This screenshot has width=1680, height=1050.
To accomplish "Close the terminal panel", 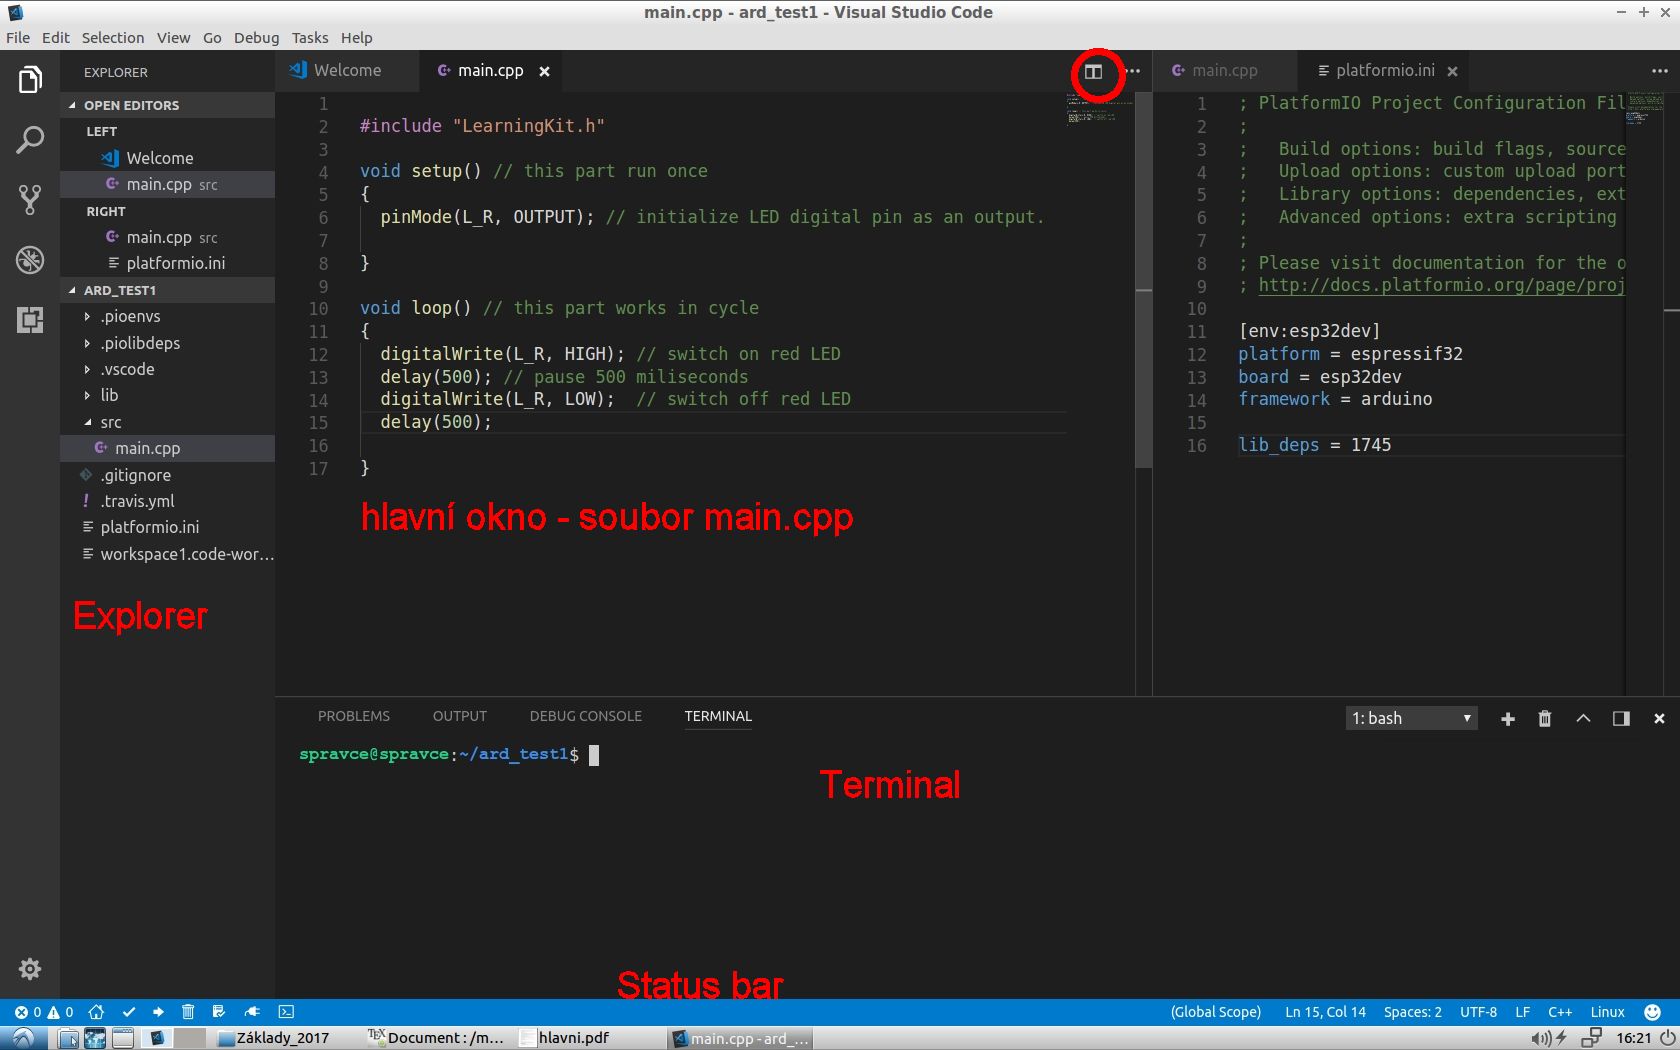I will click(1659, 719).
